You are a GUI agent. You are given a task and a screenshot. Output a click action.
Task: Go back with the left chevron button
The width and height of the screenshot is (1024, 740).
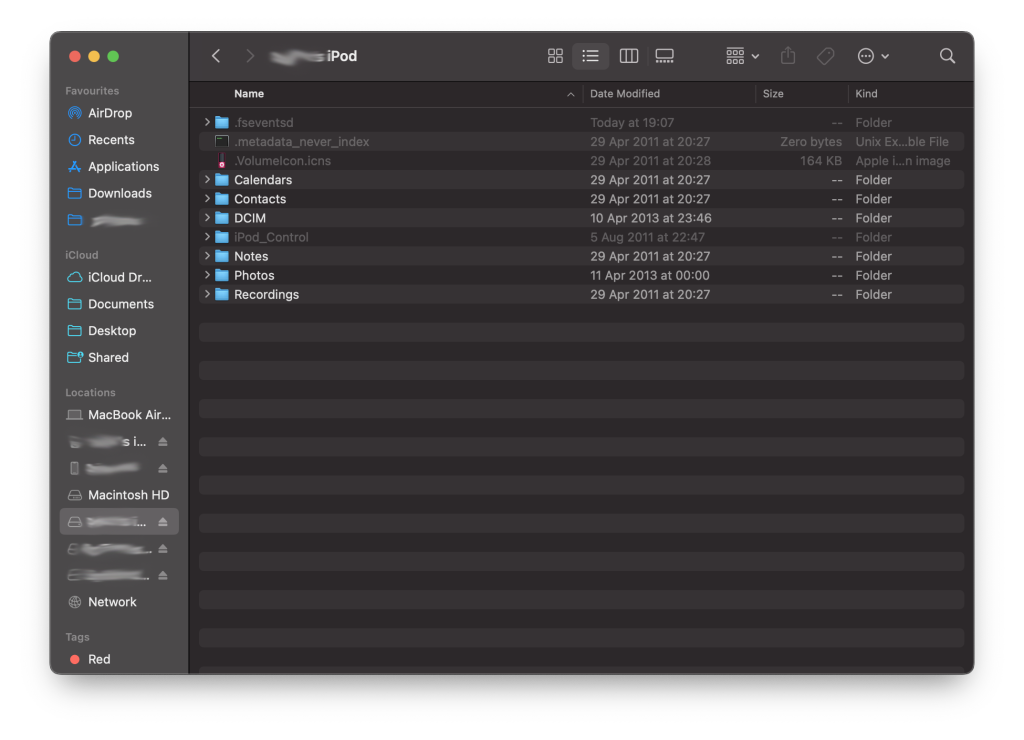point(216,56)
